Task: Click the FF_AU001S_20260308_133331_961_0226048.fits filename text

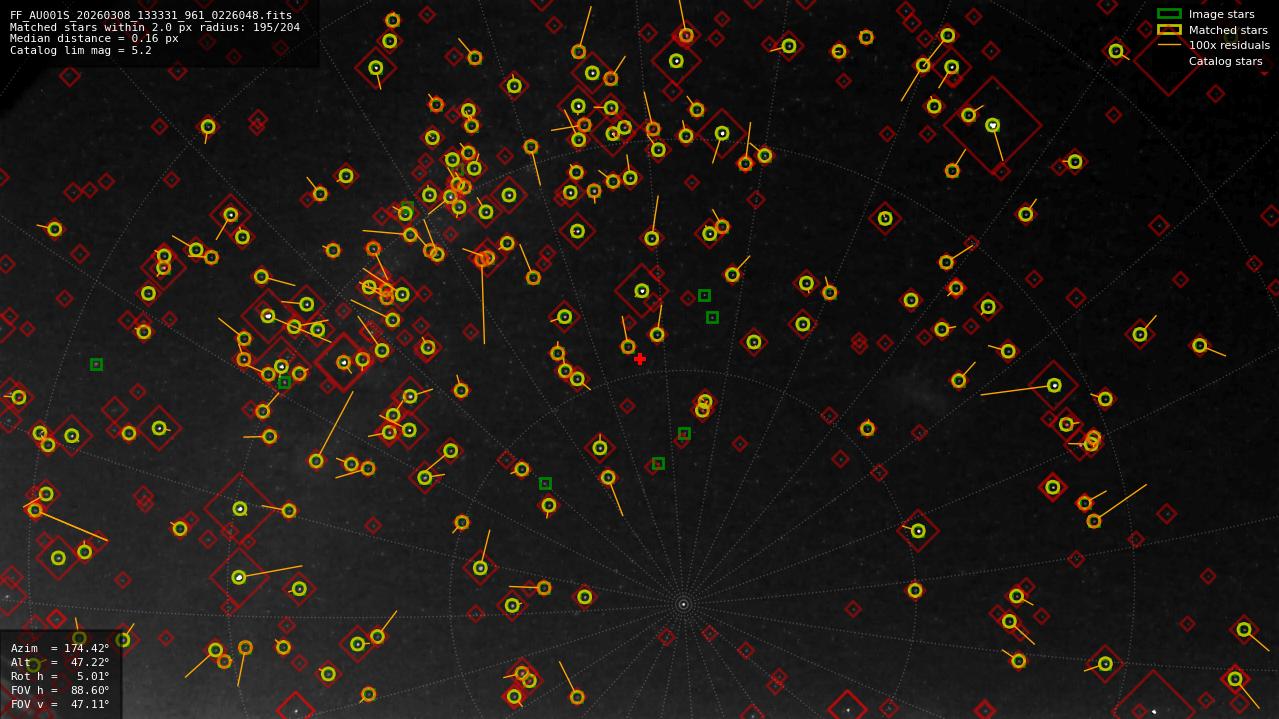Action: [151, 15]
